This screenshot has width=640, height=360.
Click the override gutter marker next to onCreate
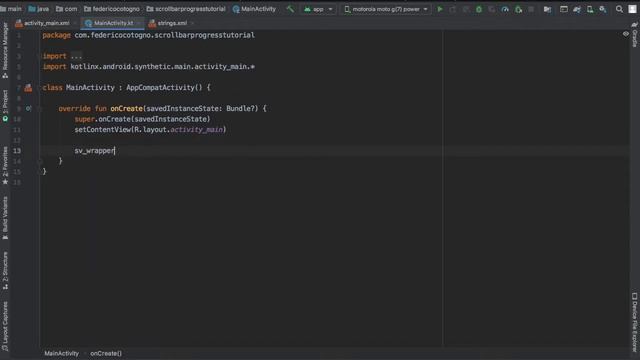tap(28, 109)
